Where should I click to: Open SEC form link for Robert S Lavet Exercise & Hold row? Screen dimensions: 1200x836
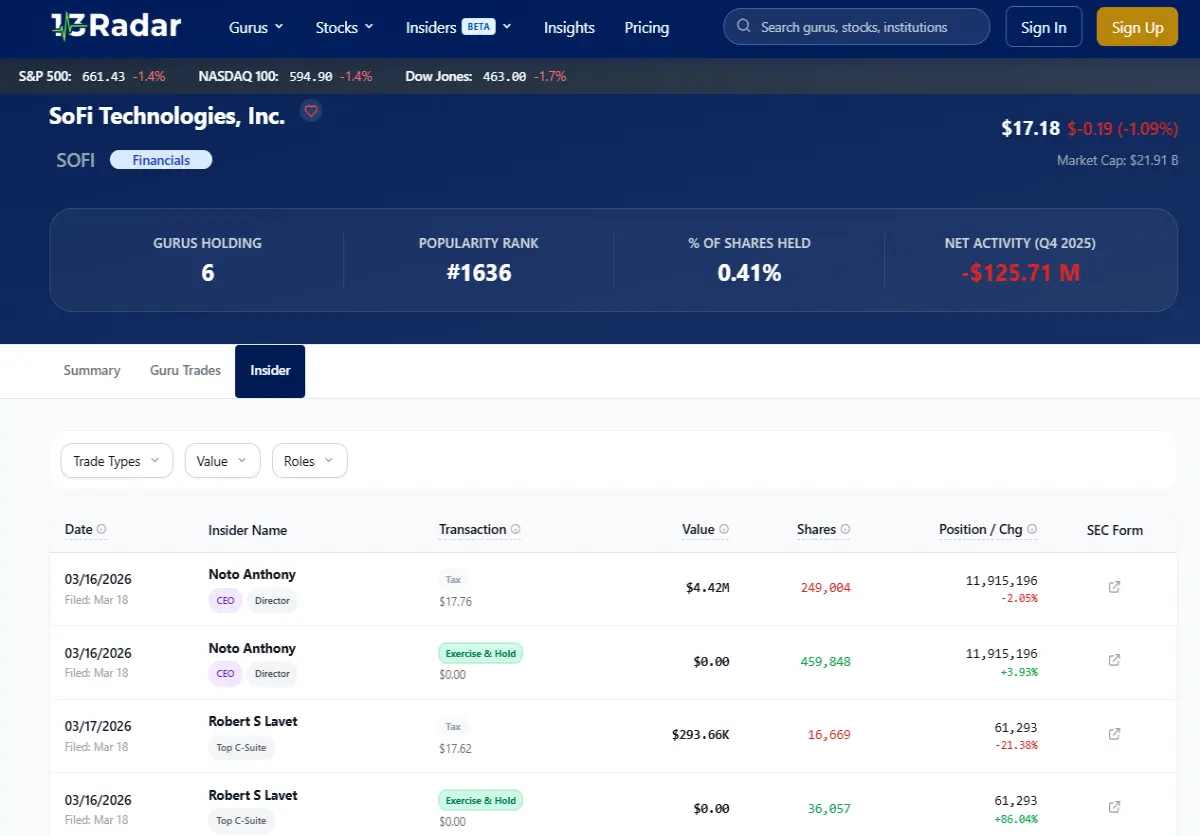(x=1115, y=807)
